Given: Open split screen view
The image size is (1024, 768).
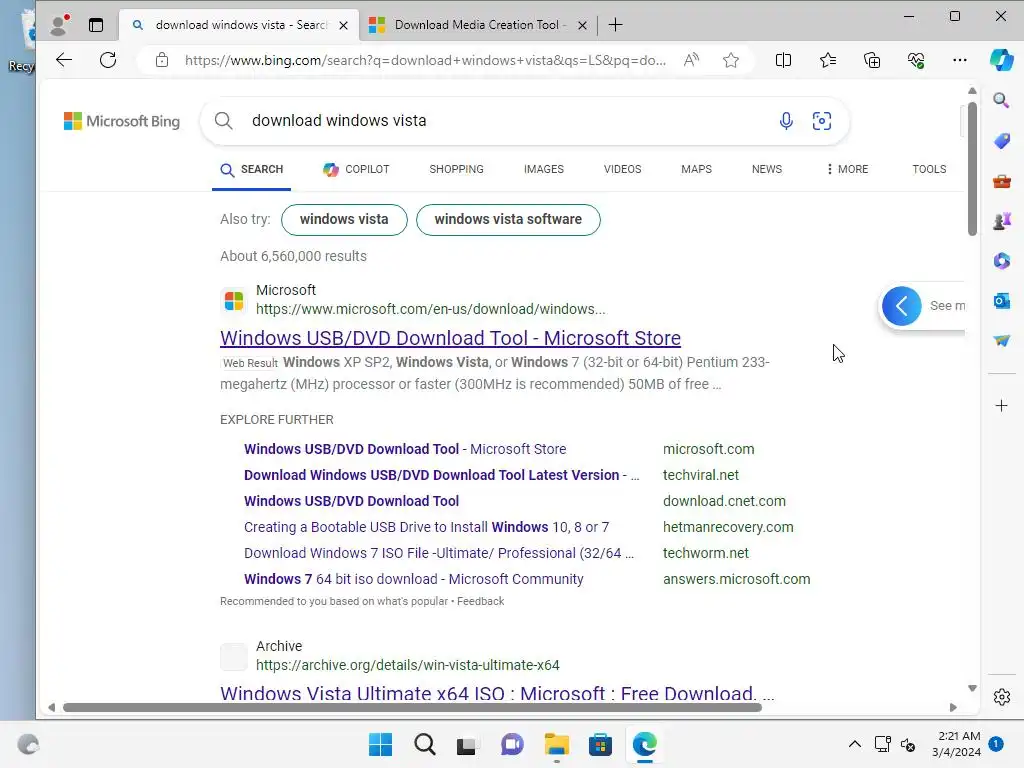Looking at the screenshot, I should tap(783, 60).
